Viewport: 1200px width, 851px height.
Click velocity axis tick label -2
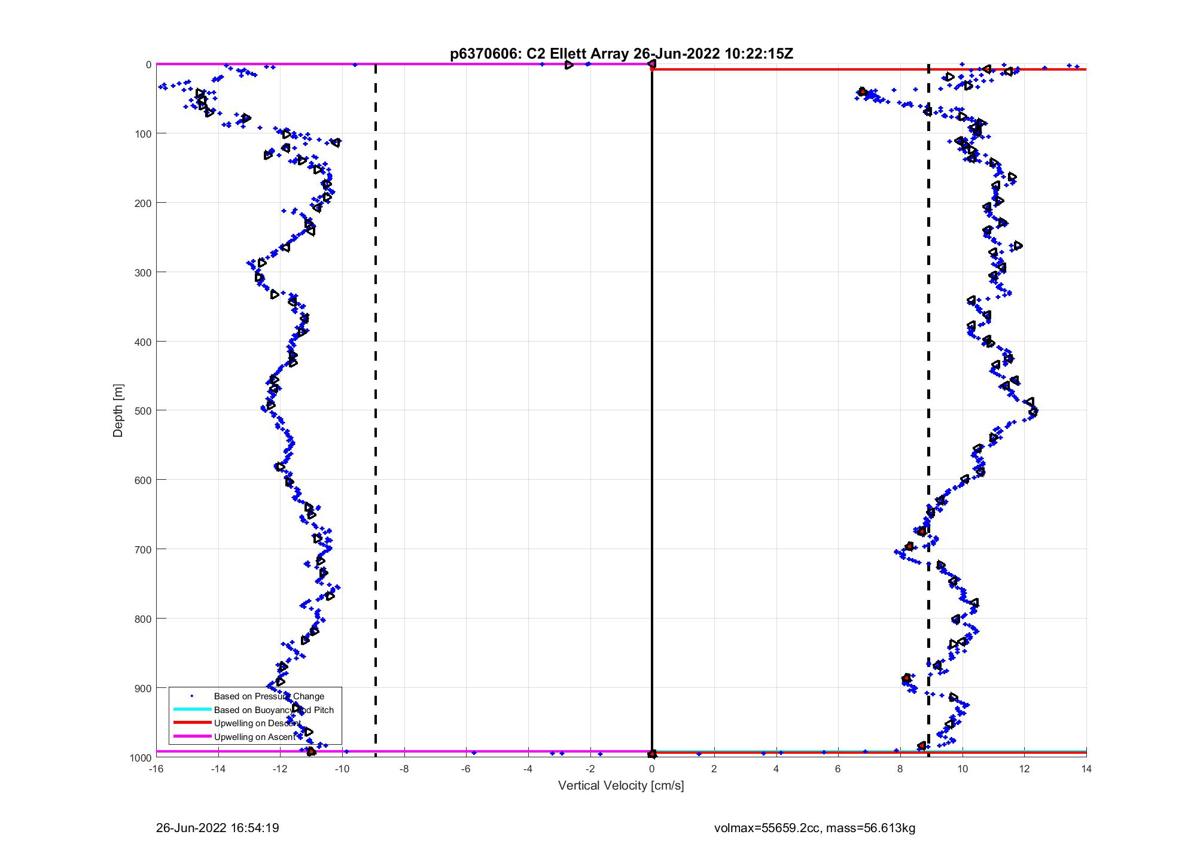point(590,769)
